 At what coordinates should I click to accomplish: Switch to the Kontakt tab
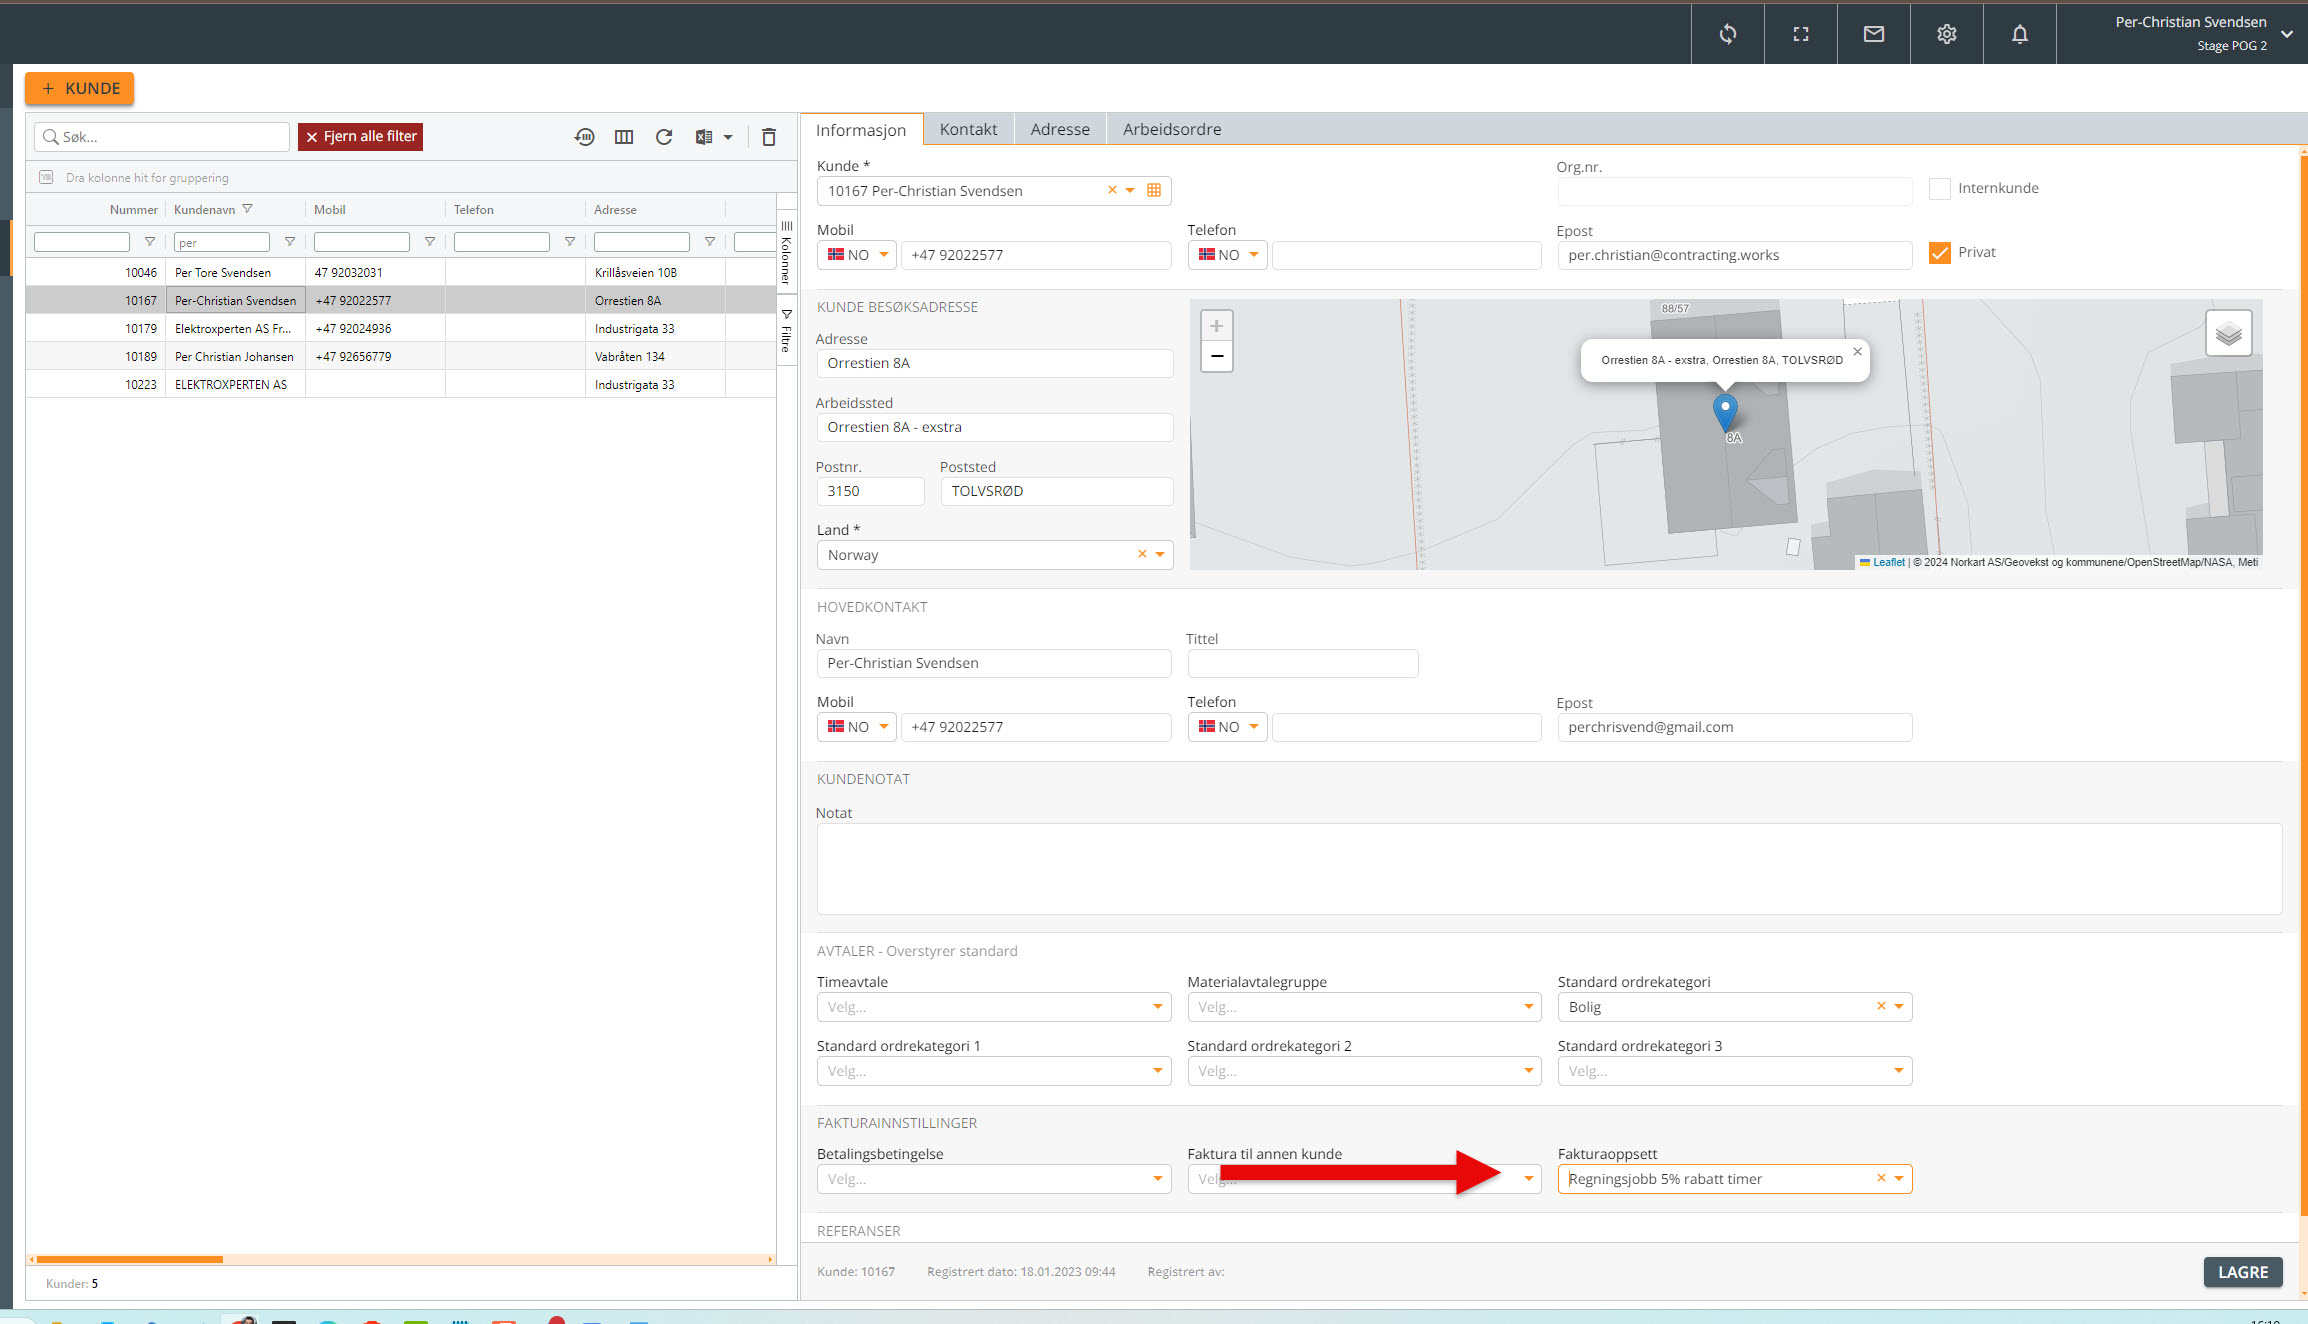click(x=968, y=129)
